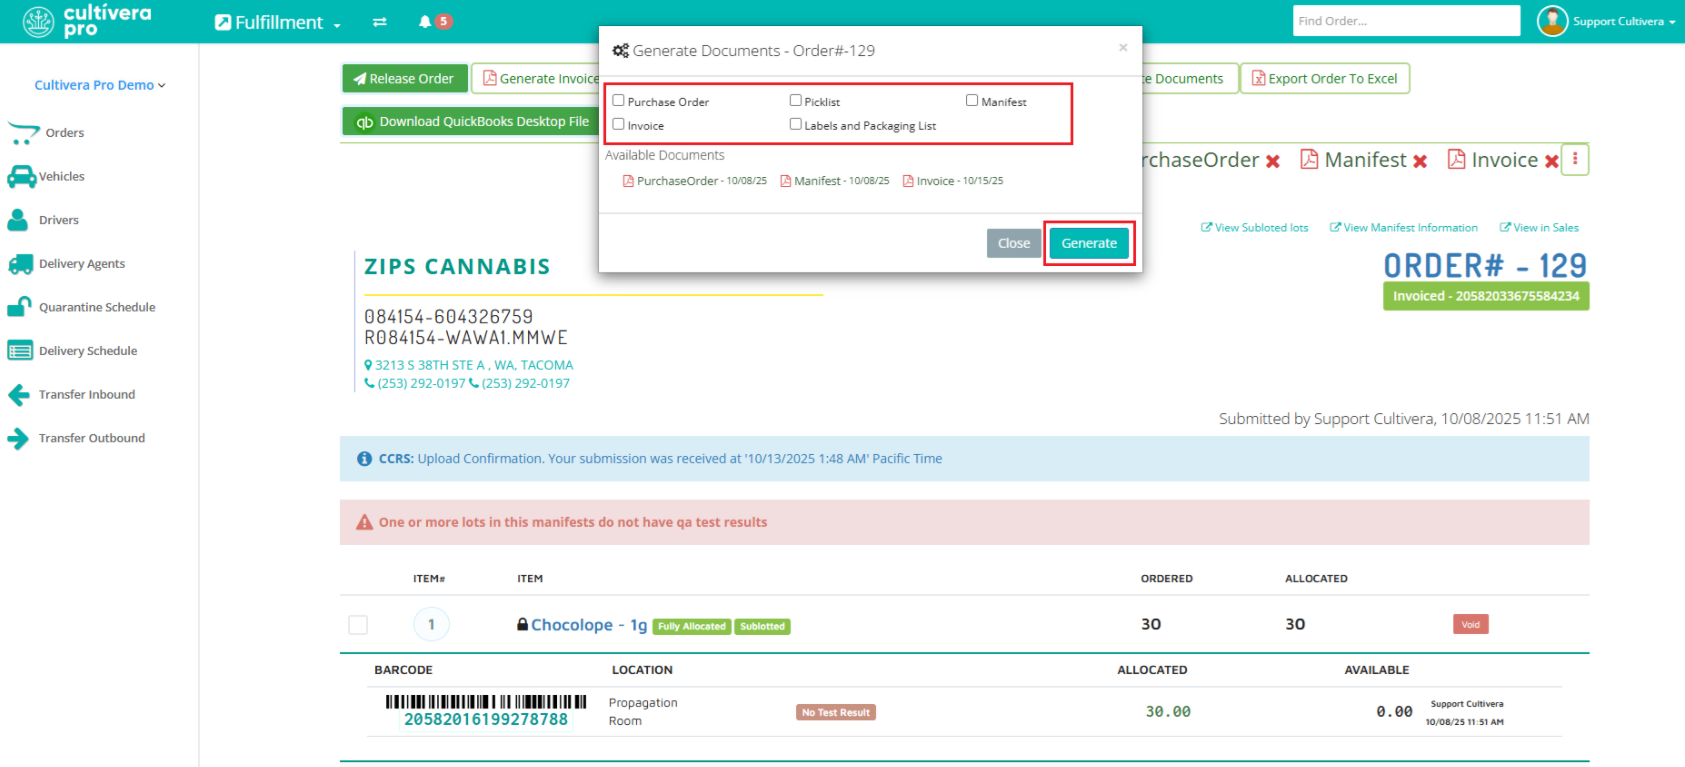Click the Void button for Chocolope

click(x=1471, y=624)
